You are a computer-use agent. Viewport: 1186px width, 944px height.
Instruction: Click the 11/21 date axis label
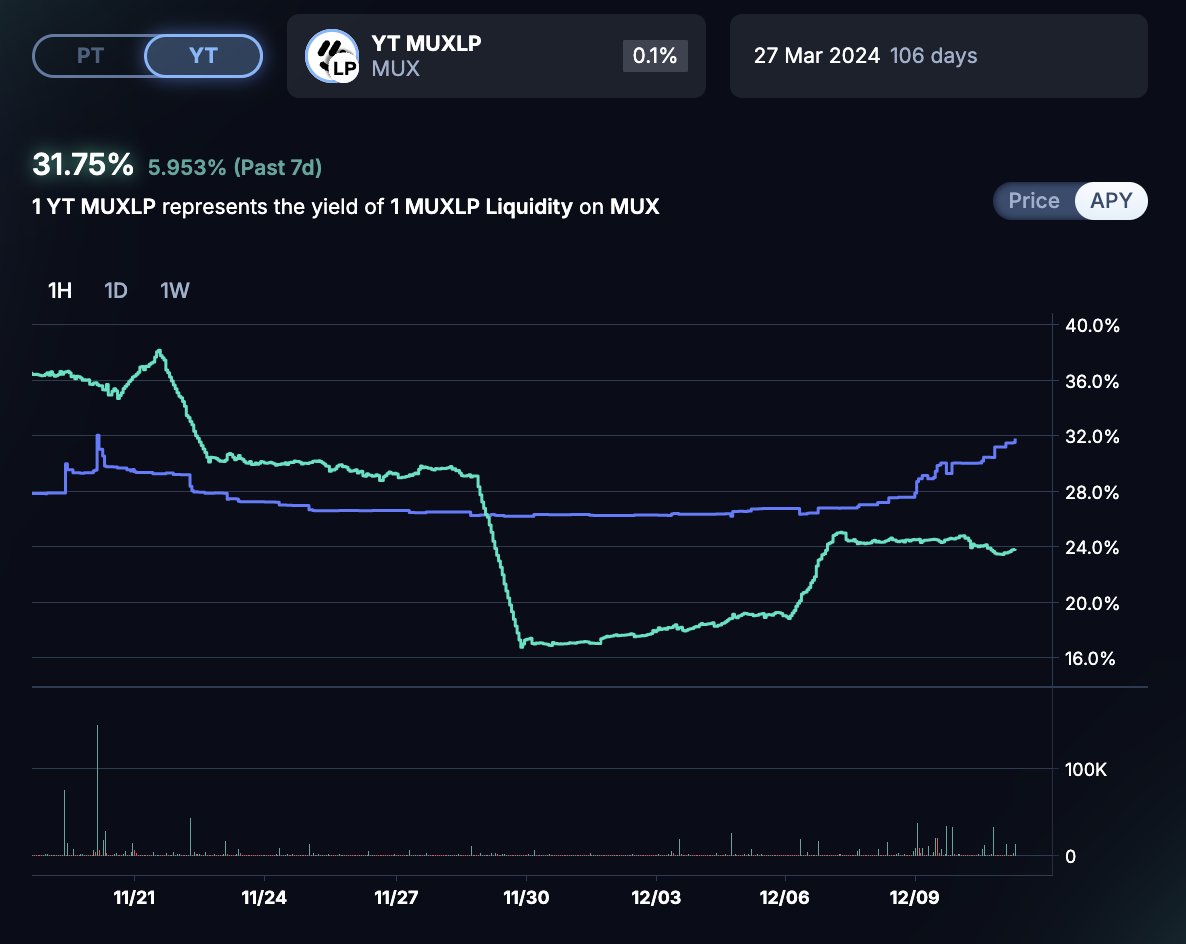pos(134,898)
